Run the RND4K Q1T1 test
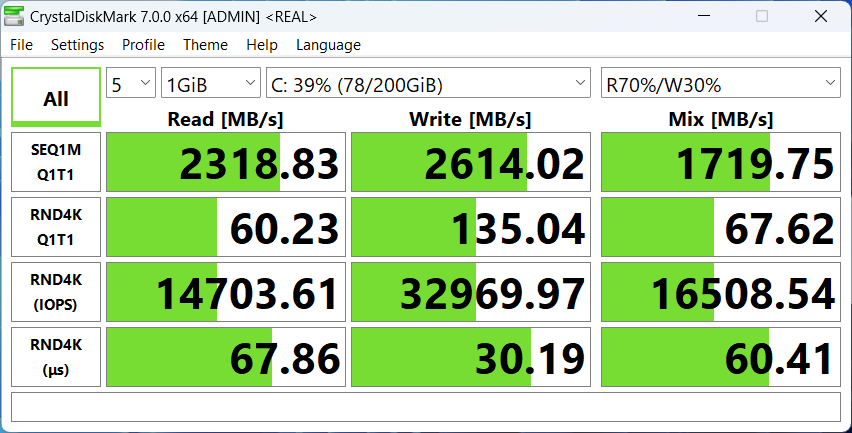Viewport: 852px width, 433px height. tap(56, 227)
